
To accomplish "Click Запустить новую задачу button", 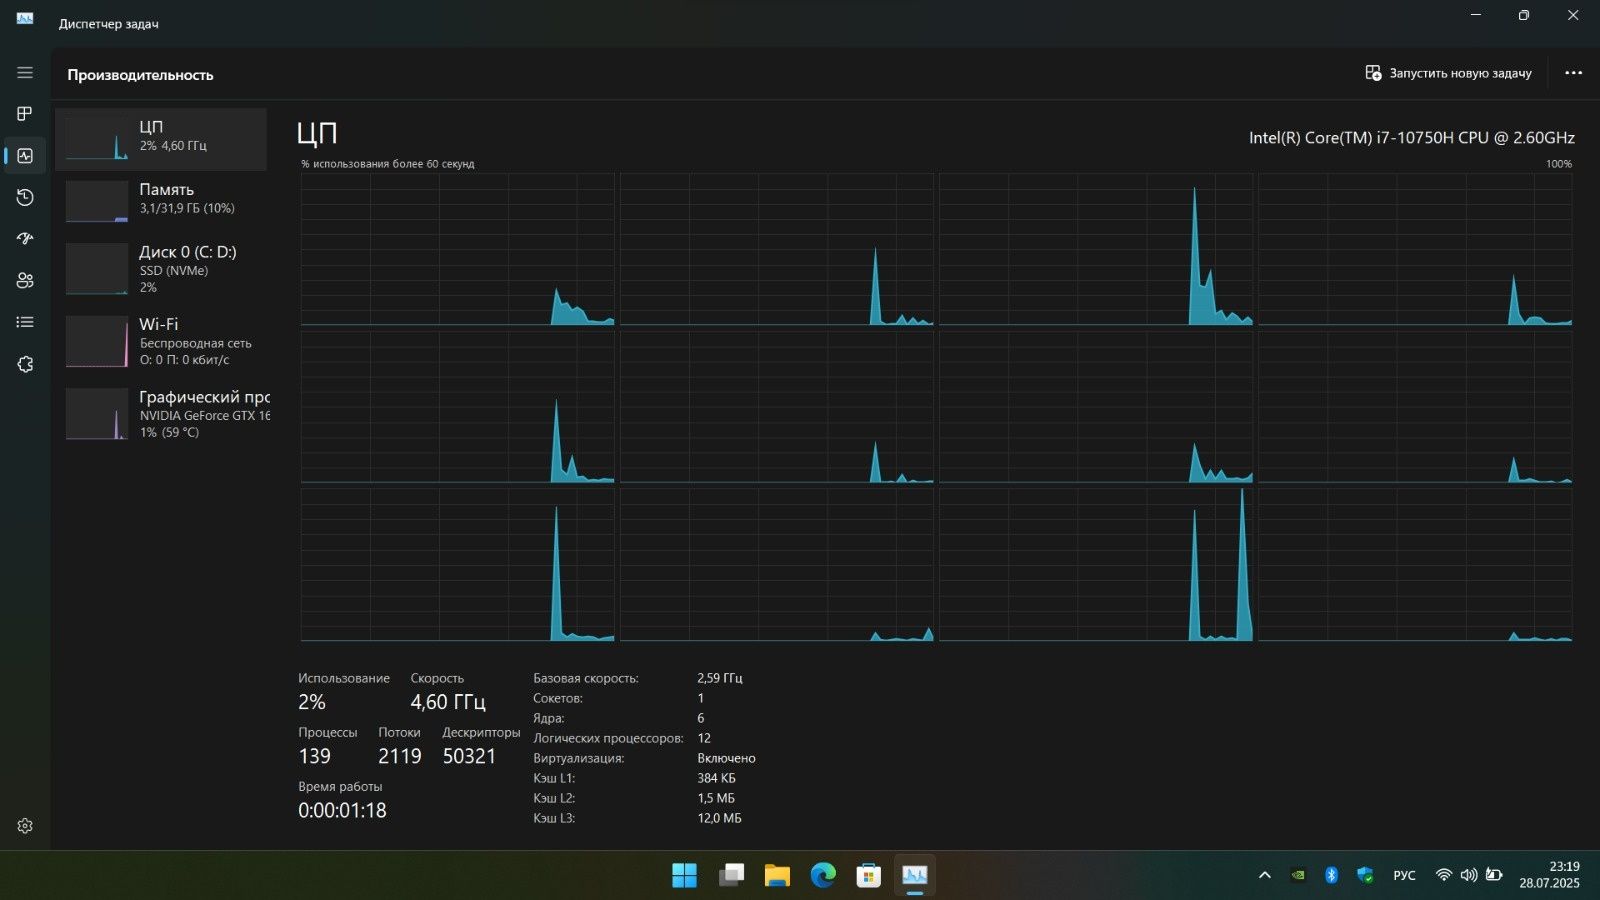I will [1448, 73].
